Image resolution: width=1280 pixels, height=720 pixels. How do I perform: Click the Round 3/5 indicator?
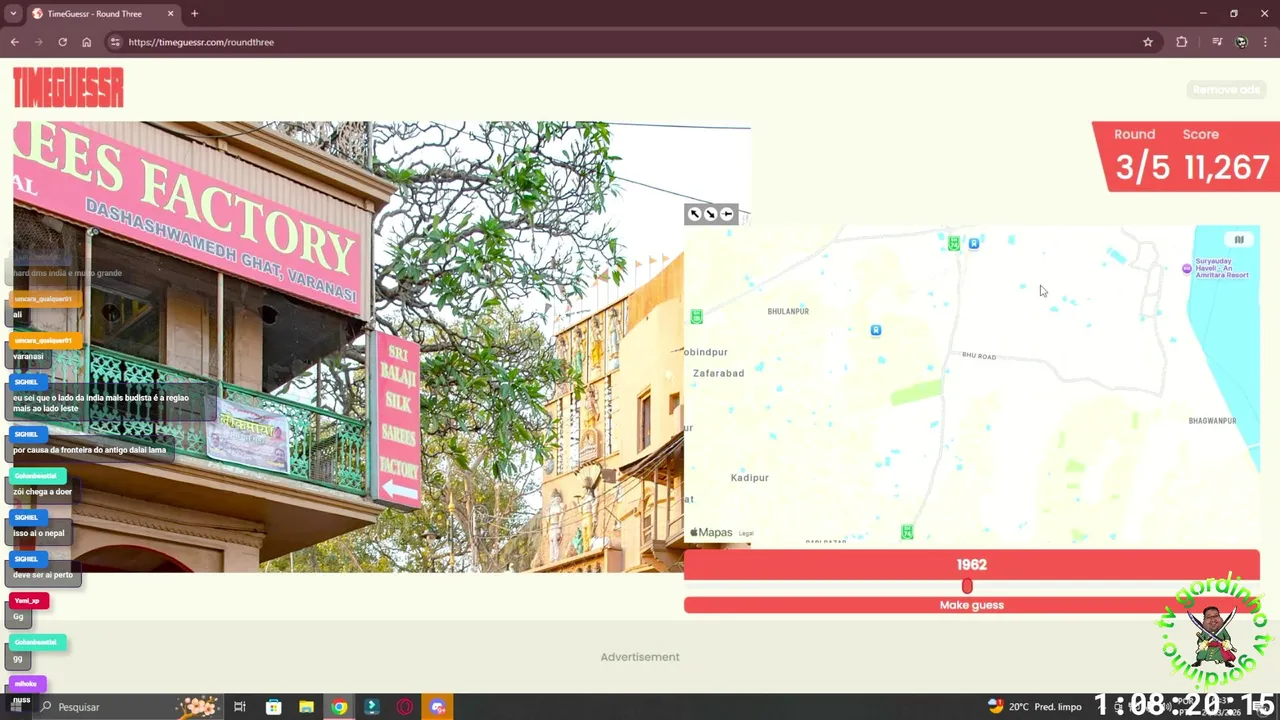point(1142,156)
